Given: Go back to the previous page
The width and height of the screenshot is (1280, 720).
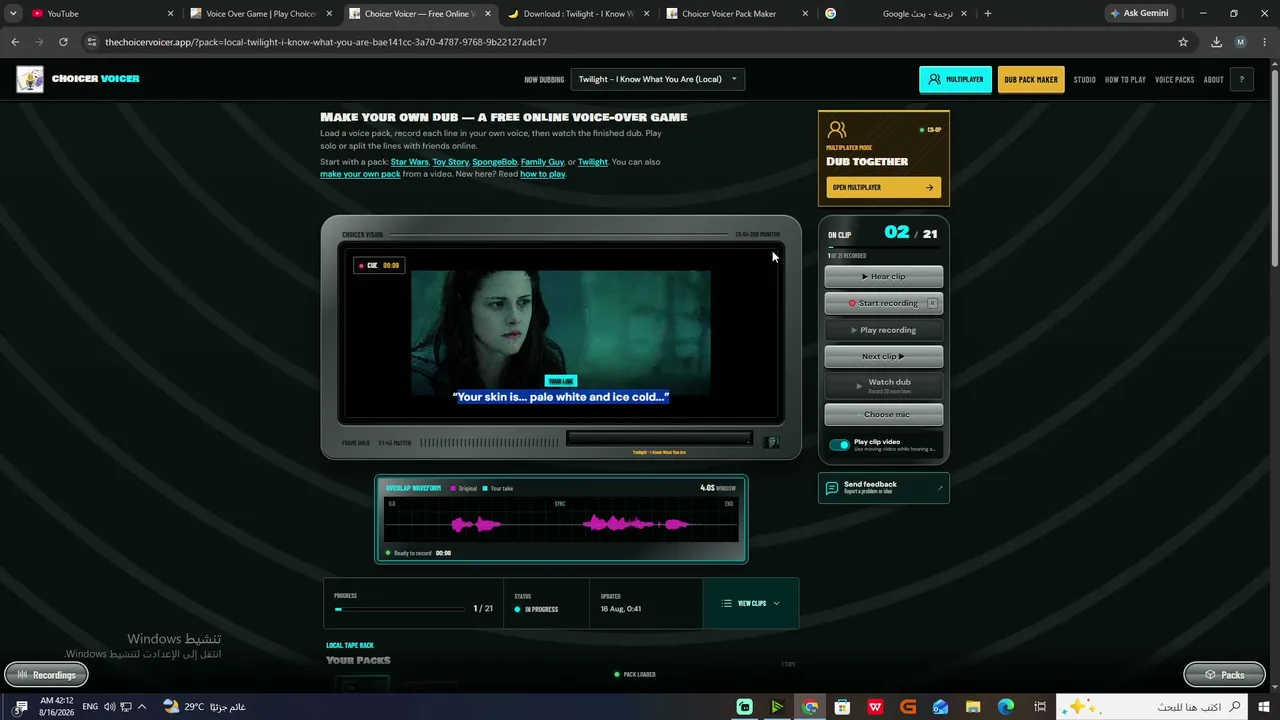Looking at the screenshot, I should [15, 42].
